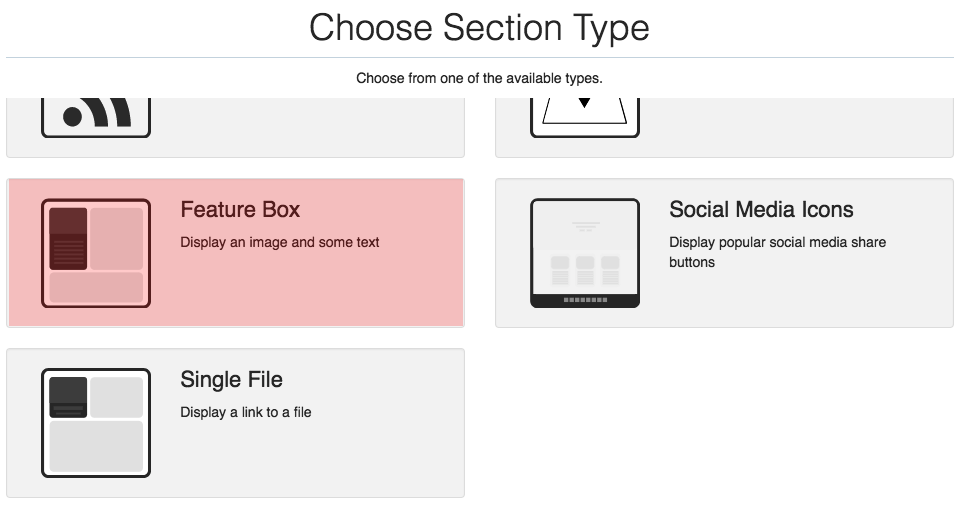The width and height of the screenshot is (962, 521).
Task: Click "Display a link to a file" description
Action: pos(246,412)
